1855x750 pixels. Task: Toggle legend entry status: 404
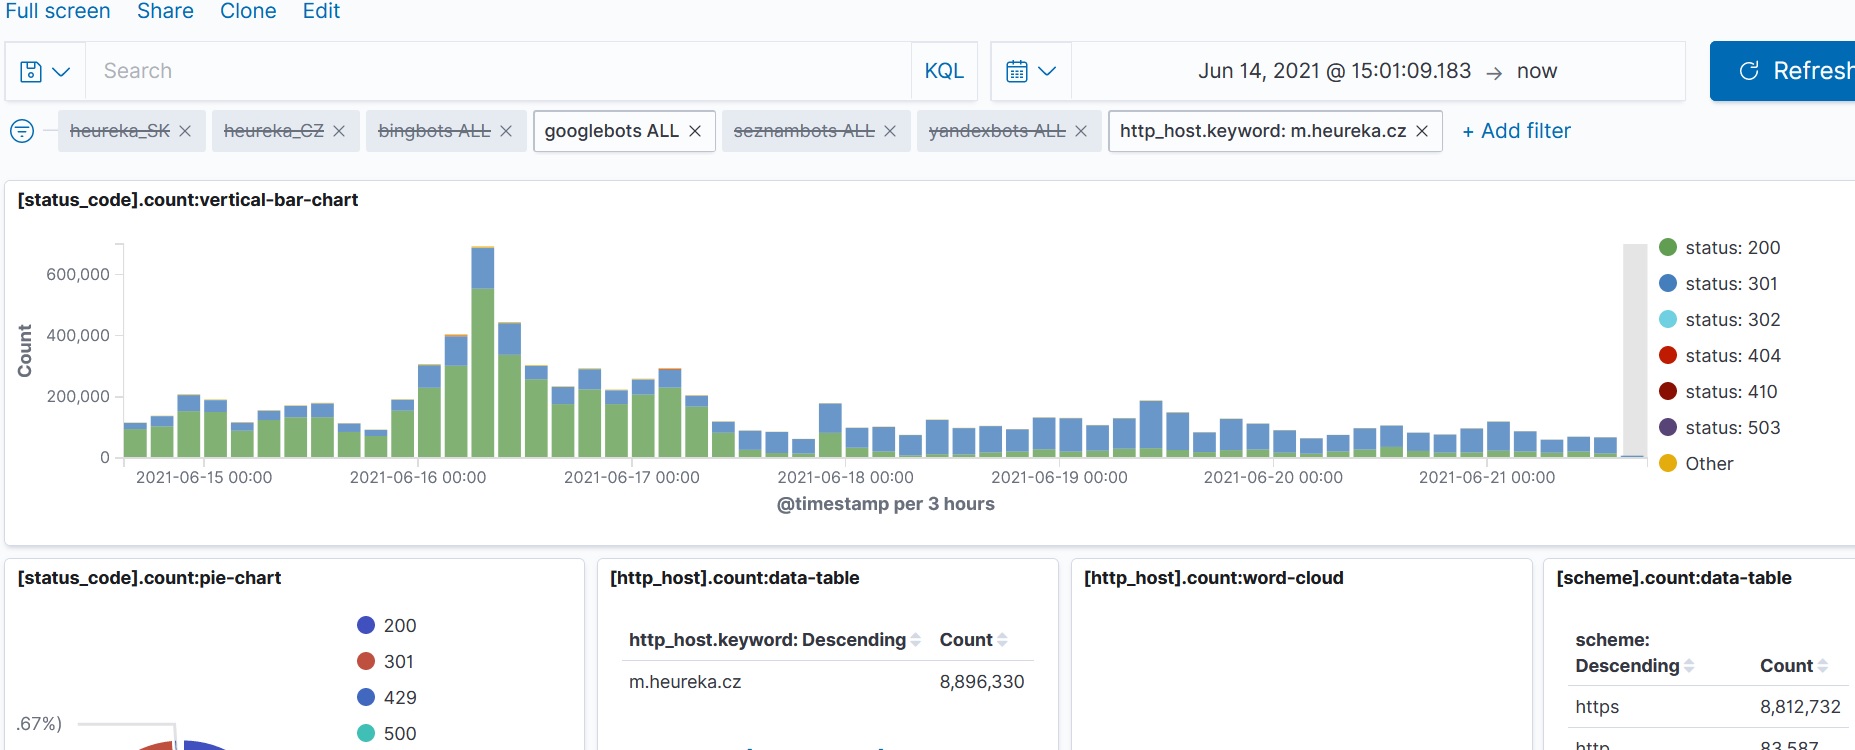[x=1720, y=355]
